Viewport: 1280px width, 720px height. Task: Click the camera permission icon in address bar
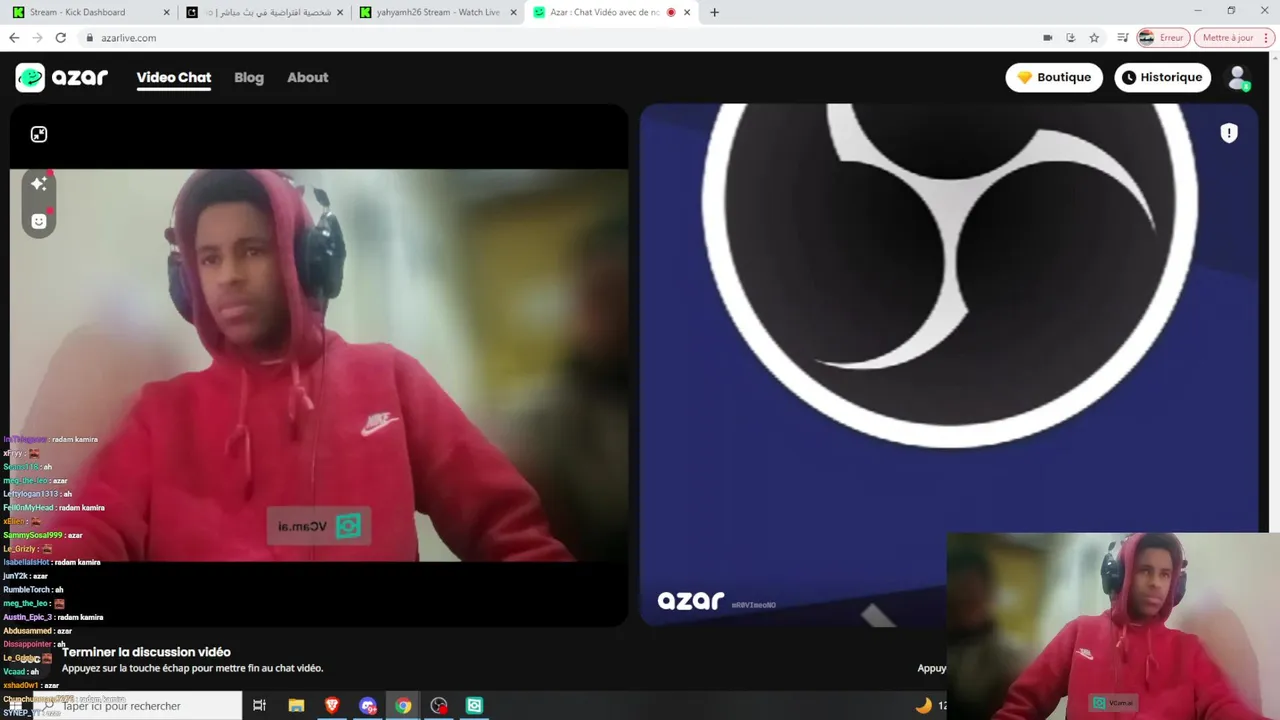pyautogui.click(x=1047, y=37)
